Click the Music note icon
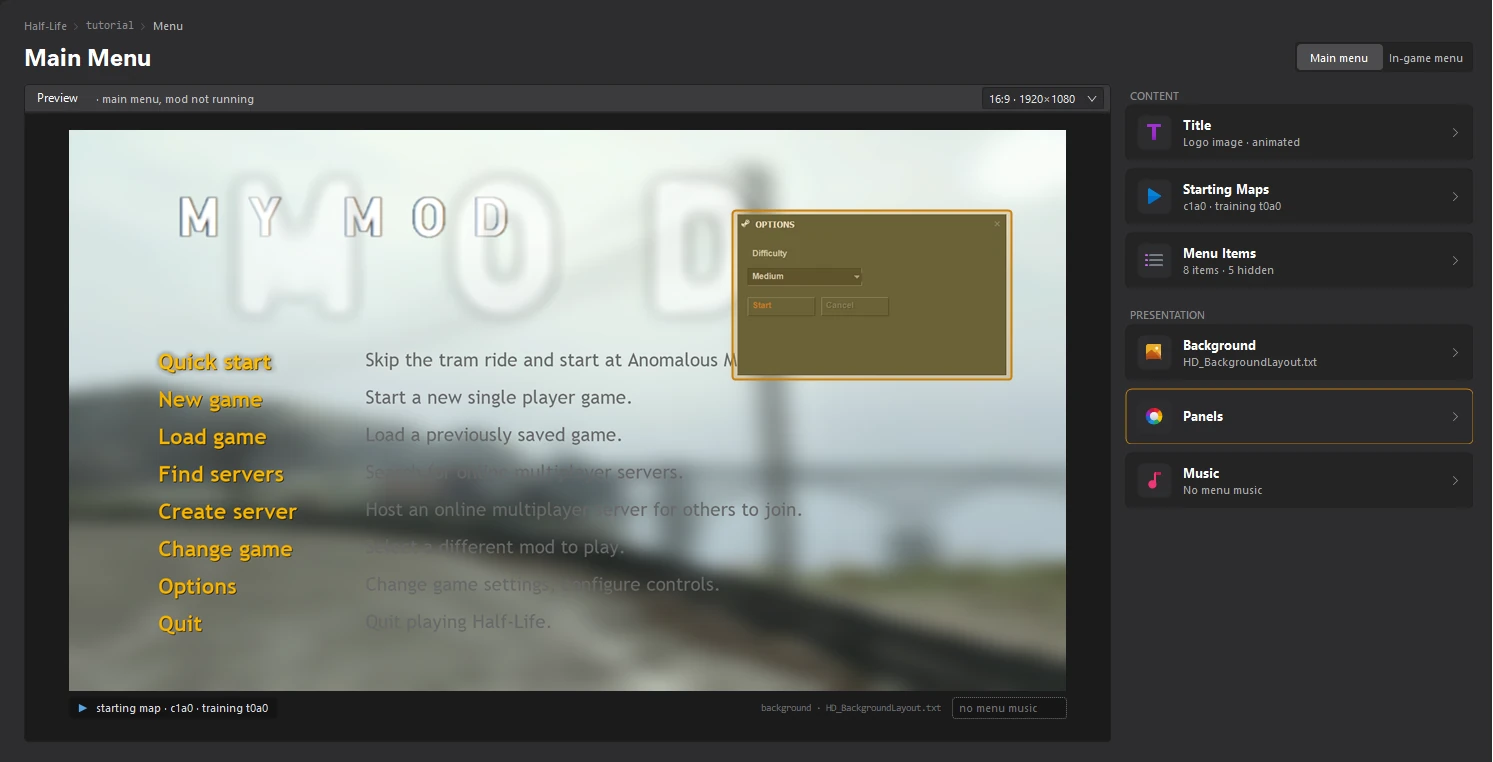The height and width of the screenshot is (762, 1493). (x=1154, y=480)
